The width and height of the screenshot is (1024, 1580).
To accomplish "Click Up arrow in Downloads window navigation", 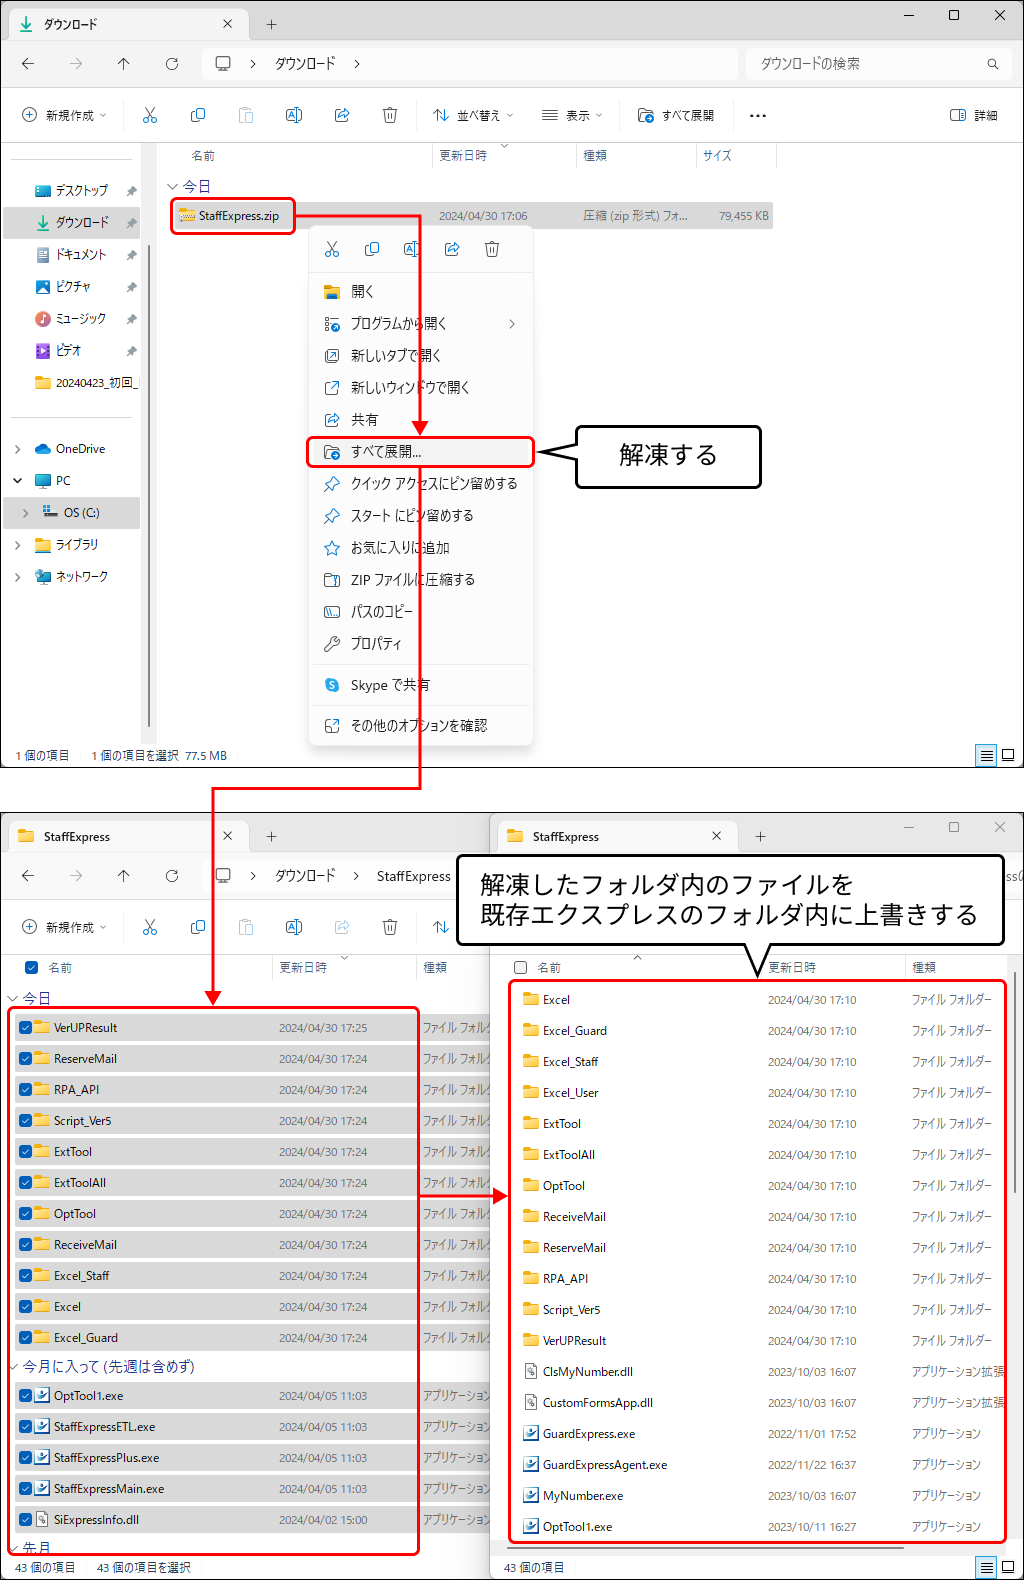I will click(124, 64).
